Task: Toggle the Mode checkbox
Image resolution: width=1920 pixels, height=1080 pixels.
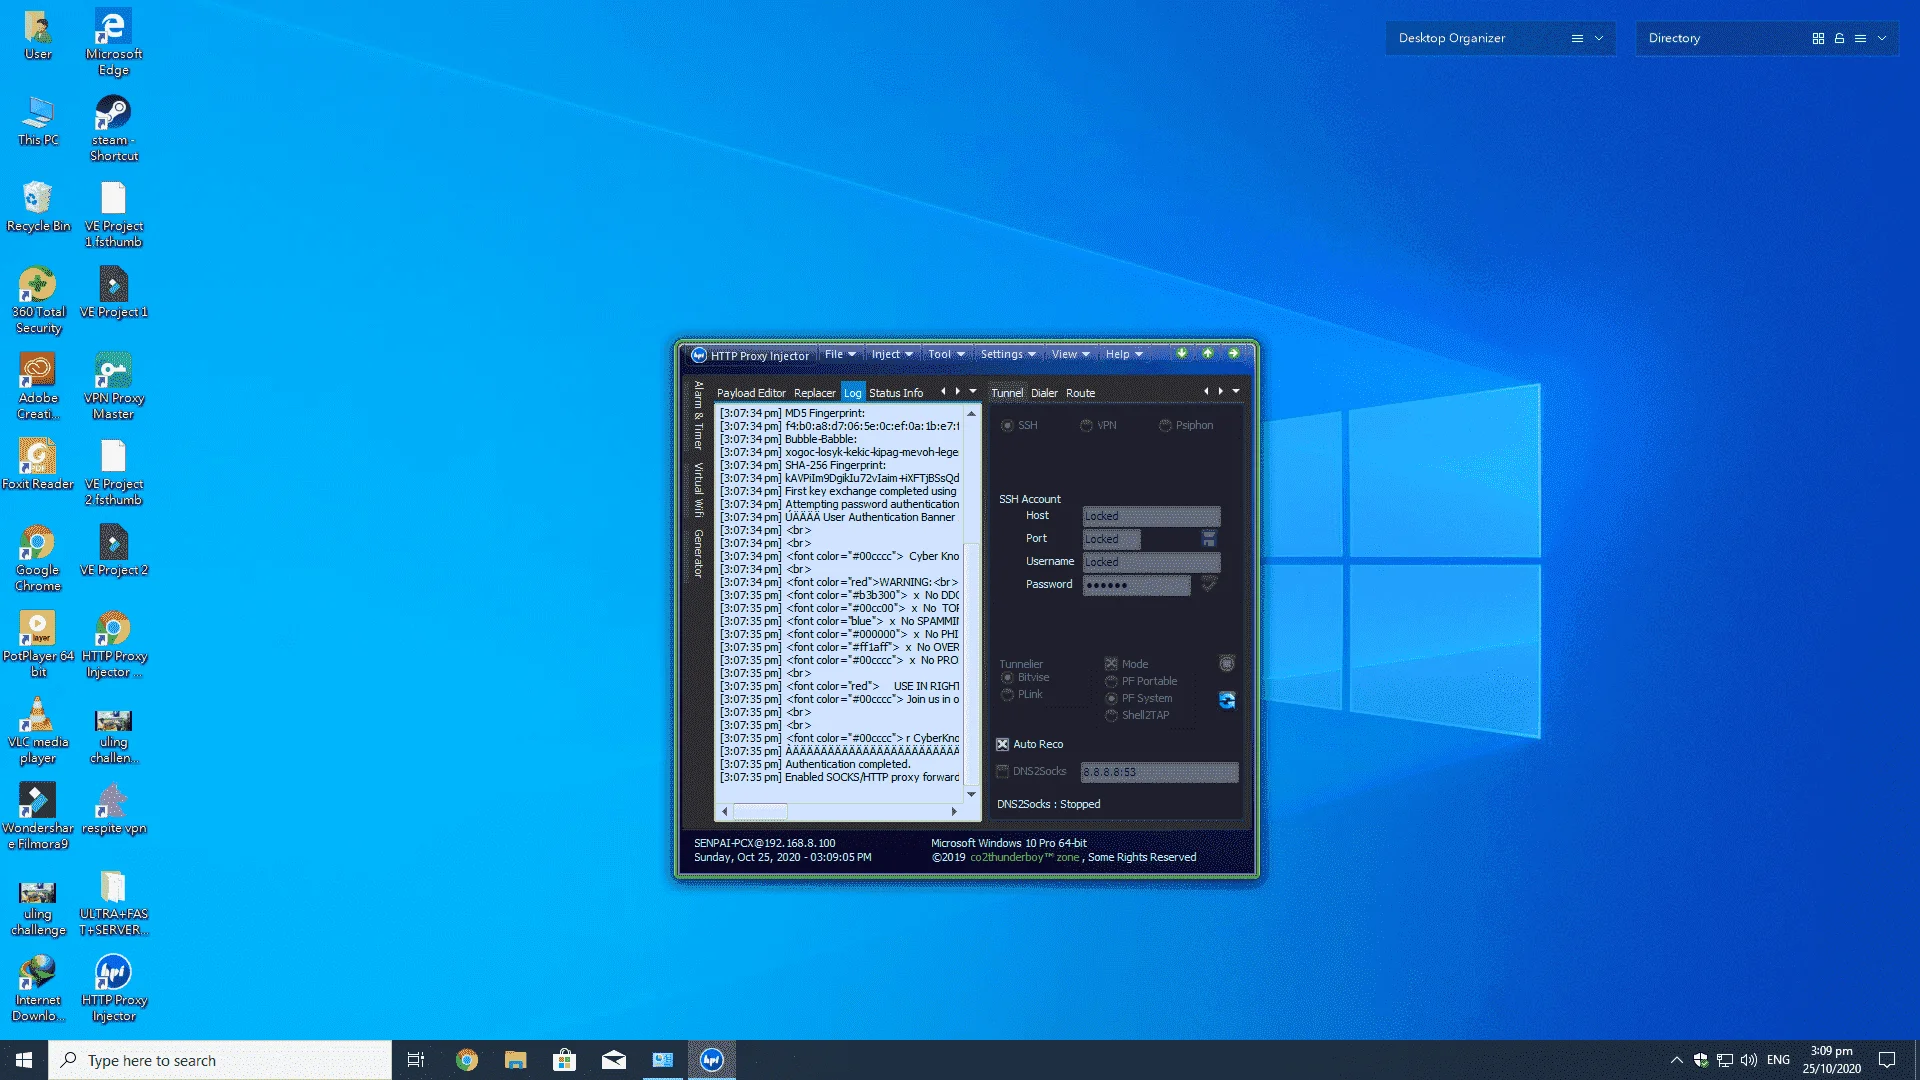Action: (1111, 664)
